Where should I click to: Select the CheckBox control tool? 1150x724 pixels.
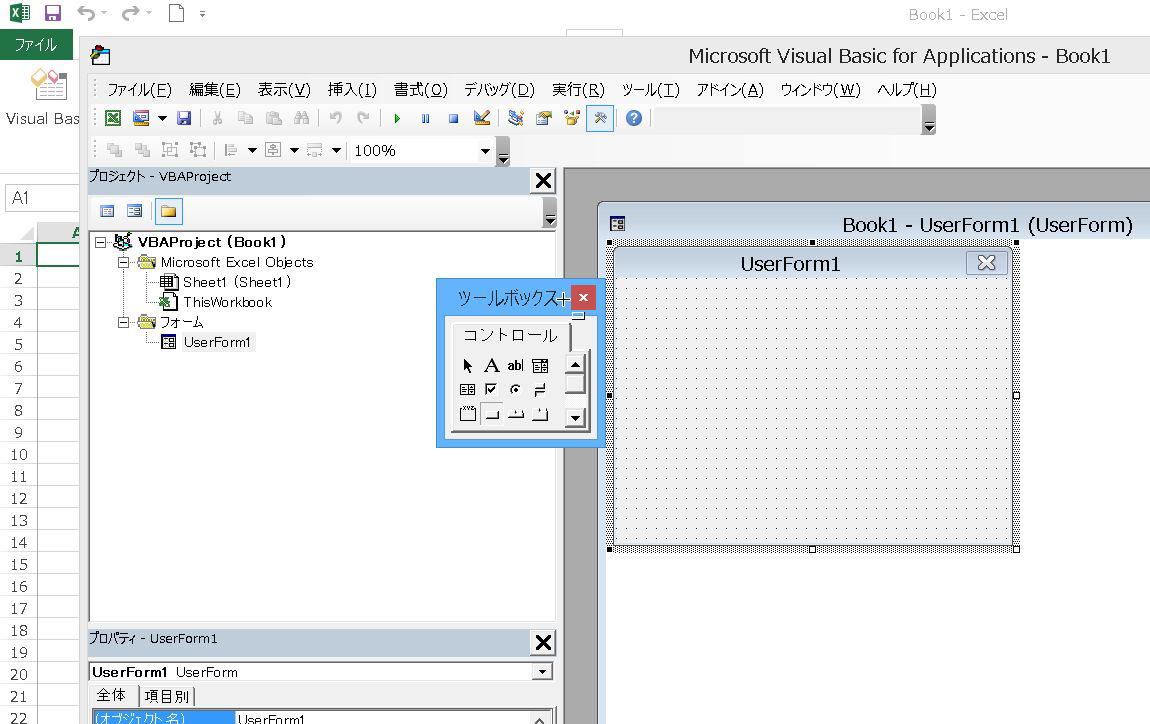[491, 390]
